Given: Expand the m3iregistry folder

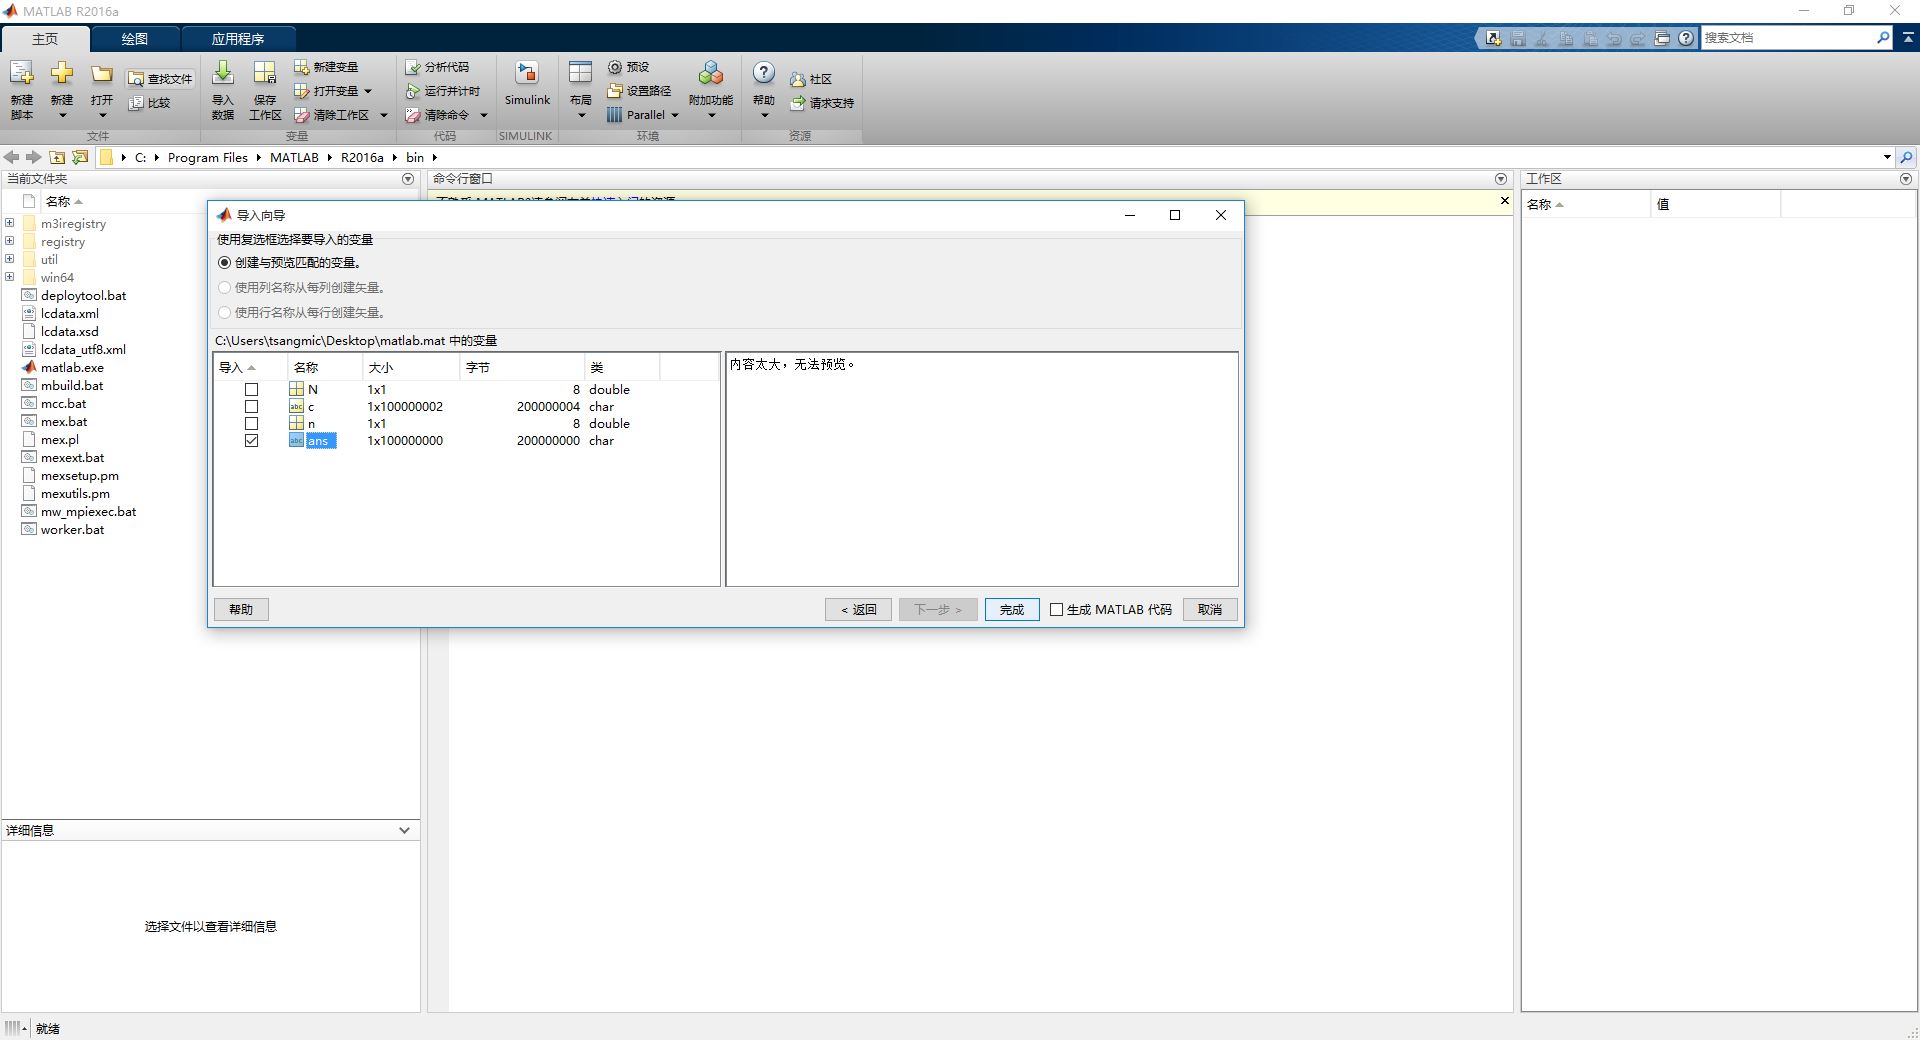Looking at the screenshot, I should pyautogui.click(x=10, y=224).
